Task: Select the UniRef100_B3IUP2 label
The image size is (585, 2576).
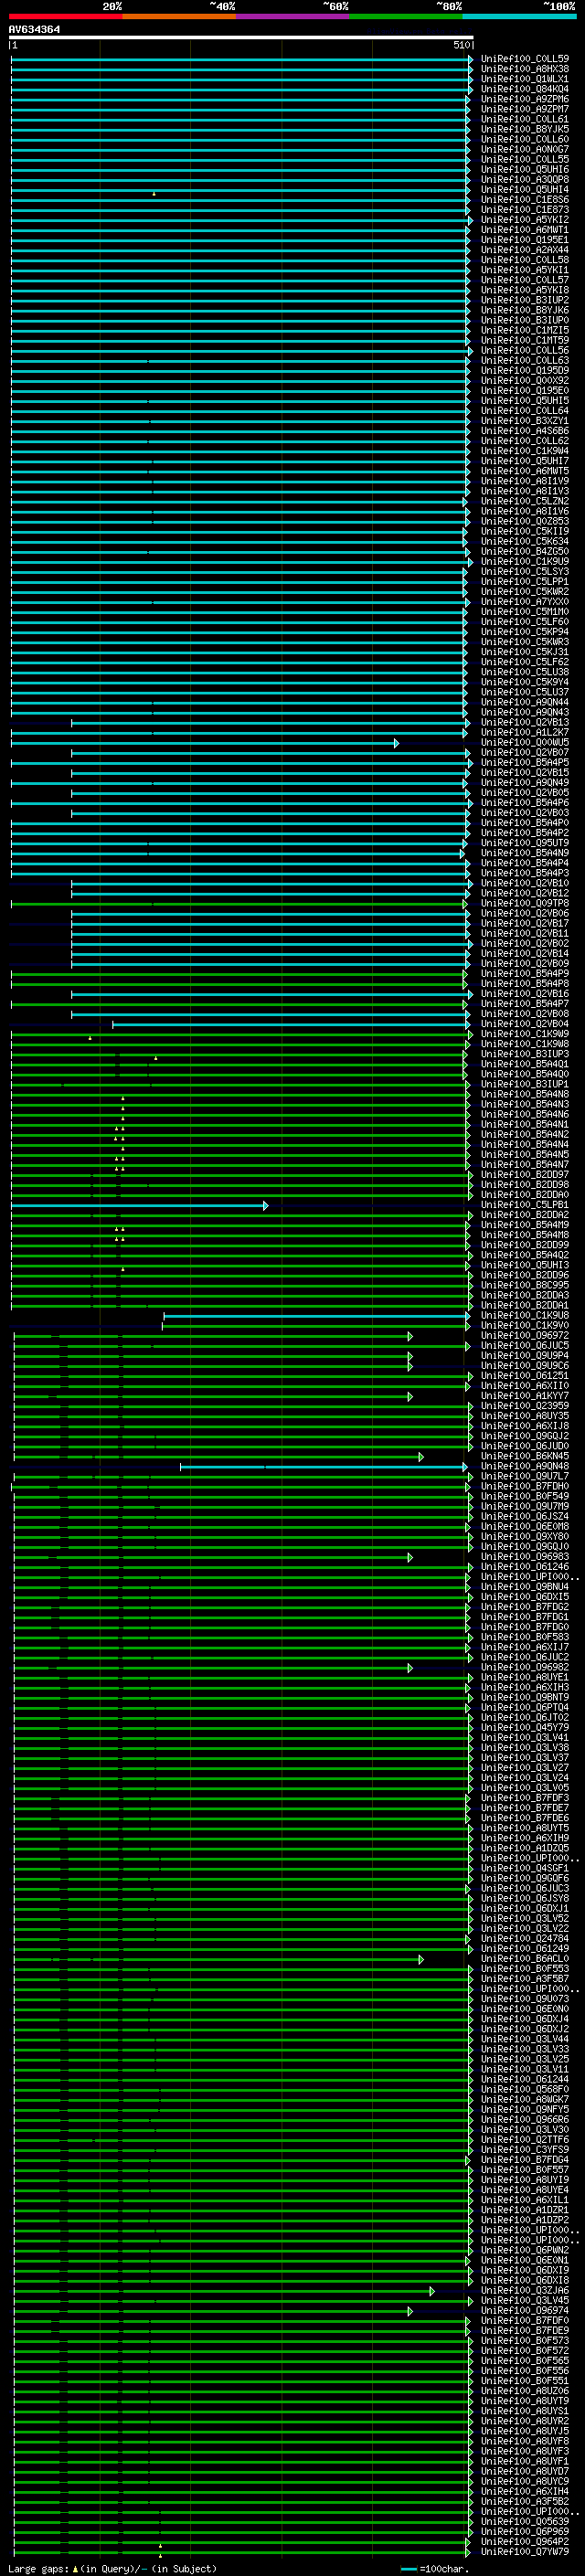Action: [525, 300]
